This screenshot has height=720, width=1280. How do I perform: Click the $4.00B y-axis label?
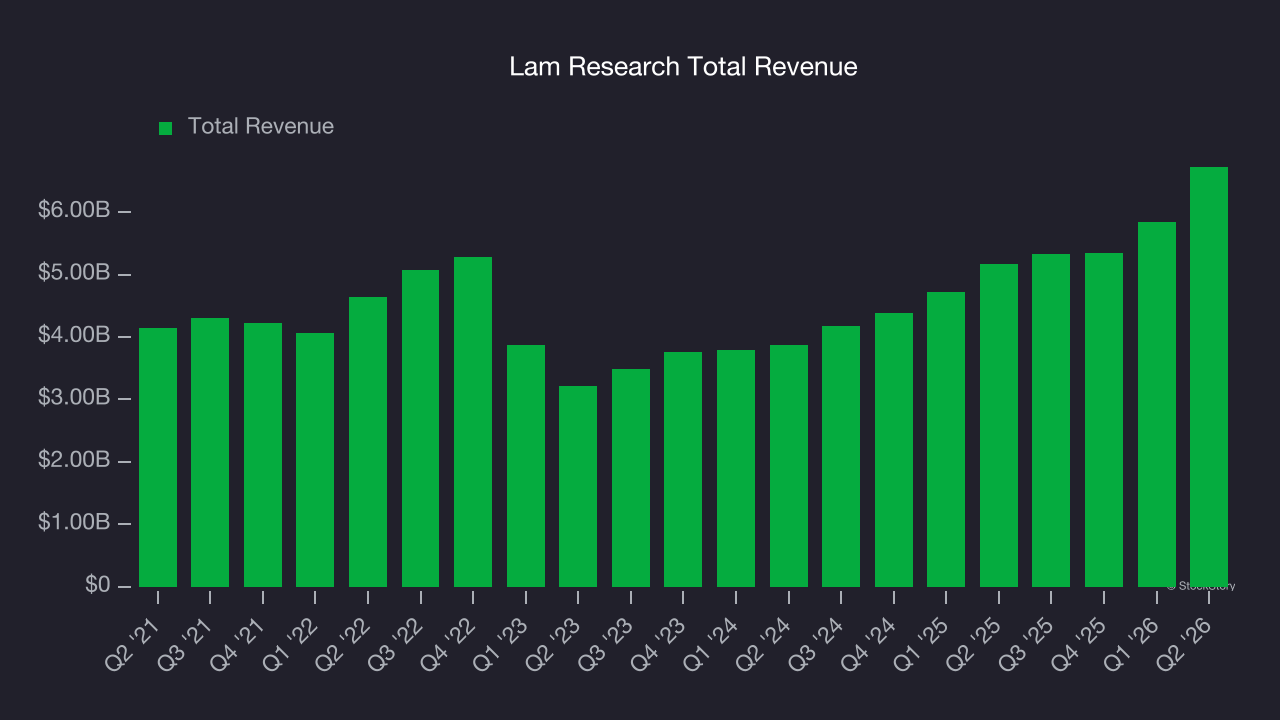coord(74,336)
